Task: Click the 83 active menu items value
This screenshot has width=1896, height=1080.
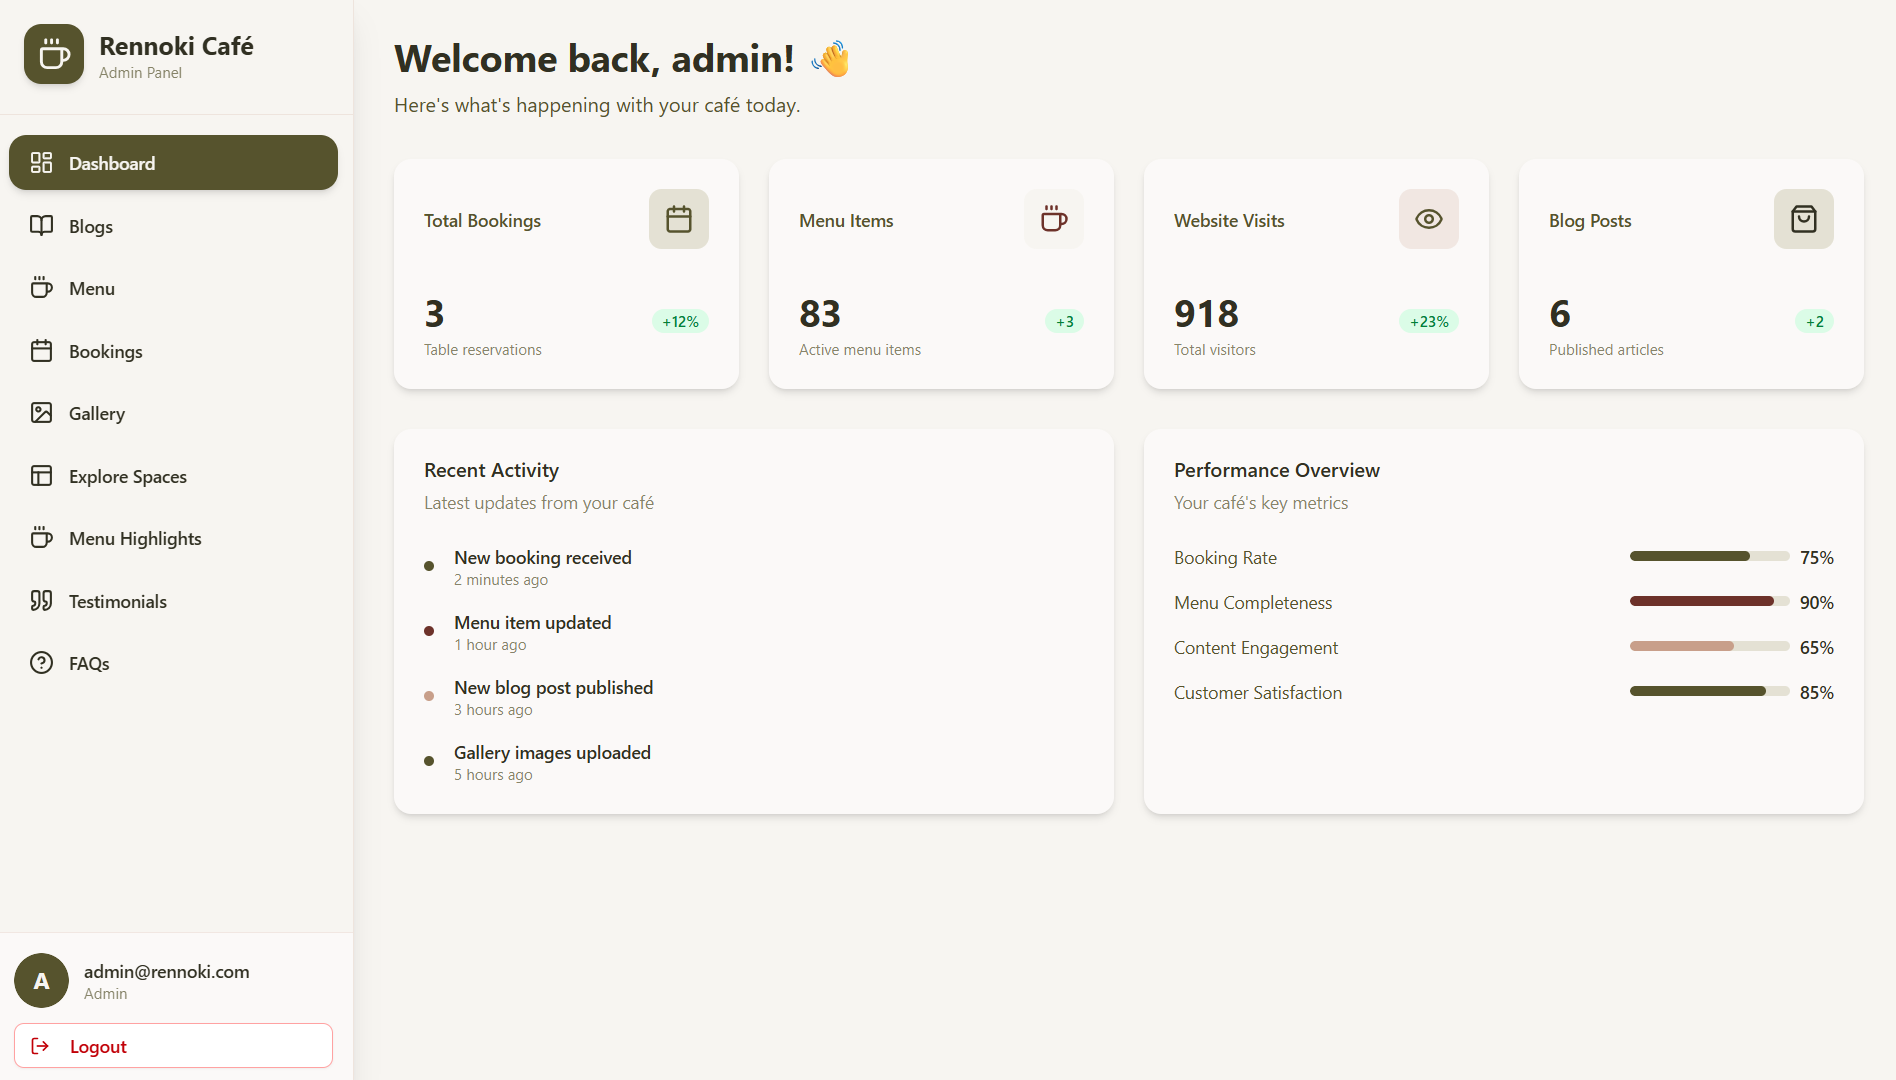Action: click(820, 314)
